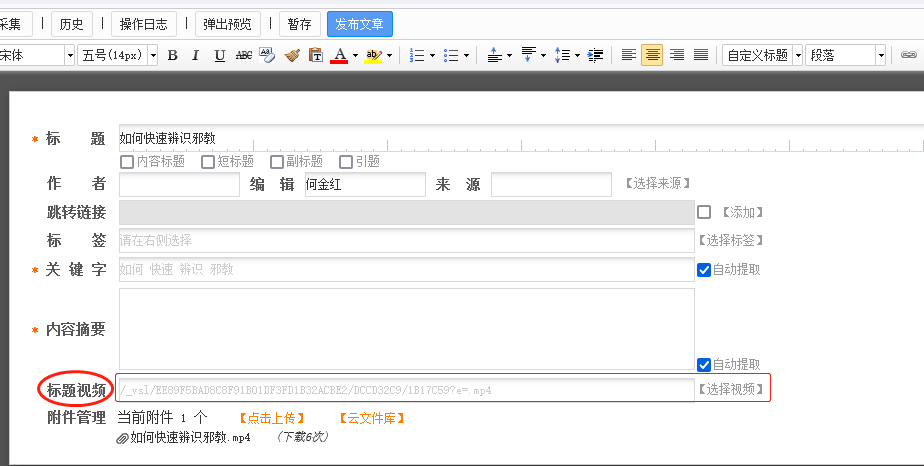Image resolution: width=924 pixels, height=466 pixels.
Task: Center-align the paragraph
Action: [653, 55]
